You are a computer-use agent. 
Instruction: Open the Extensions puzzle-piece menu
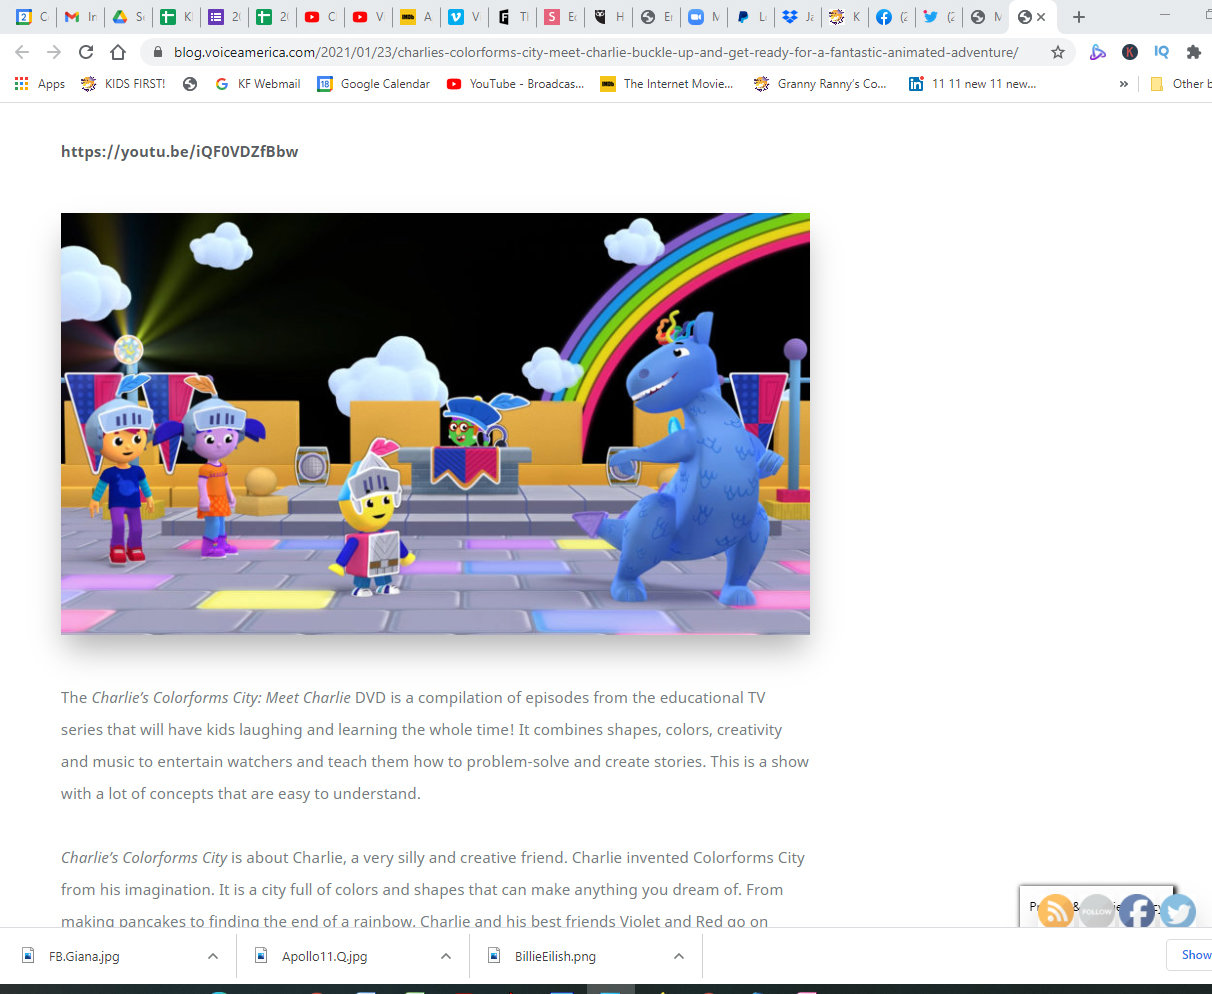tap(1193, 52)
